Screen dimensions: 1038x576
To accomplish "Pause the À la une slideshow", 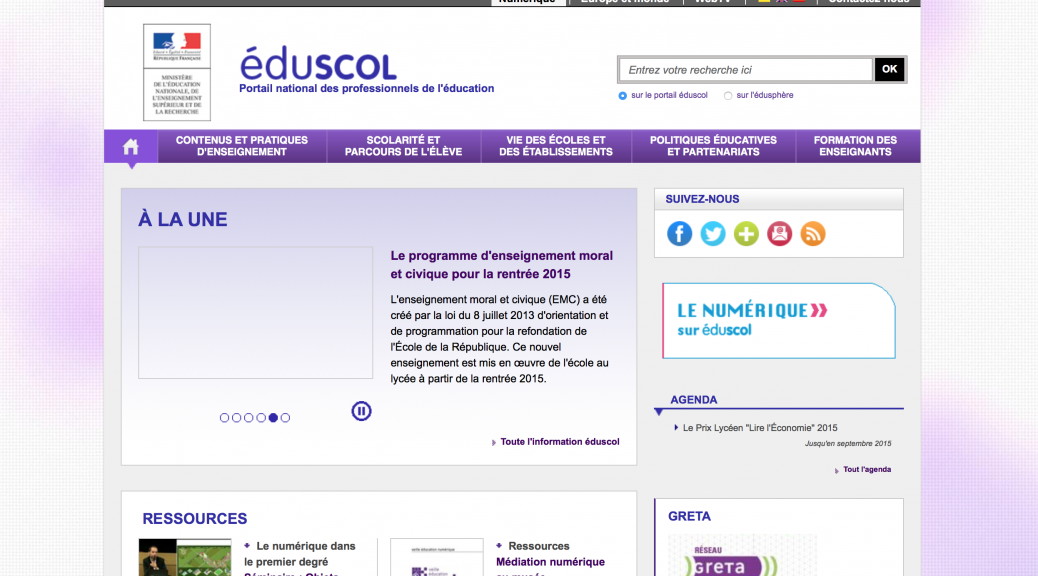I will point(361,411).
